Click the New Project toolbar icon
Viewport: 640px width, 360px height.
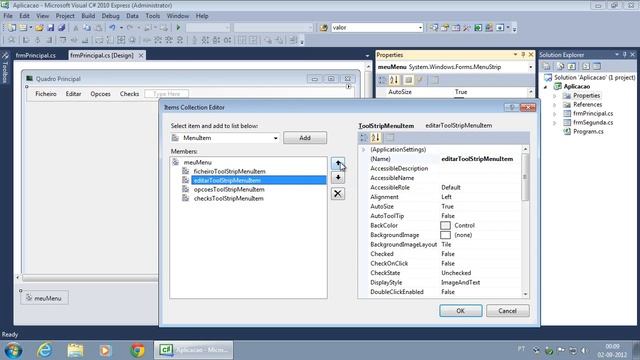coord(12,28)
